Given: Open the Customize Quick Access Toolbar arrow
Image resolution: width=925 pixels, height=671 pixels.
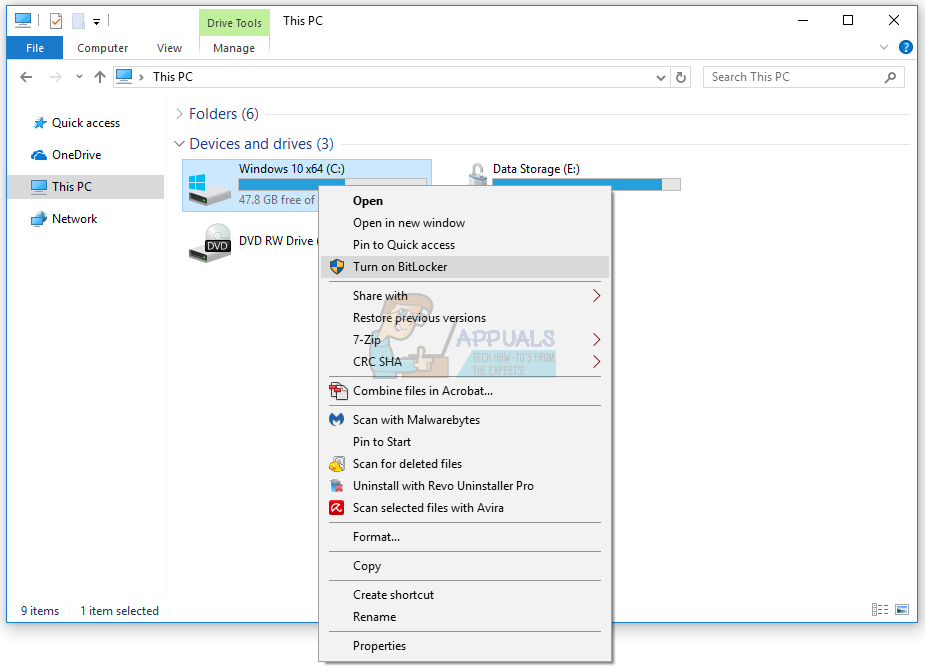Looking at the screenshot, I should [96, 22].
